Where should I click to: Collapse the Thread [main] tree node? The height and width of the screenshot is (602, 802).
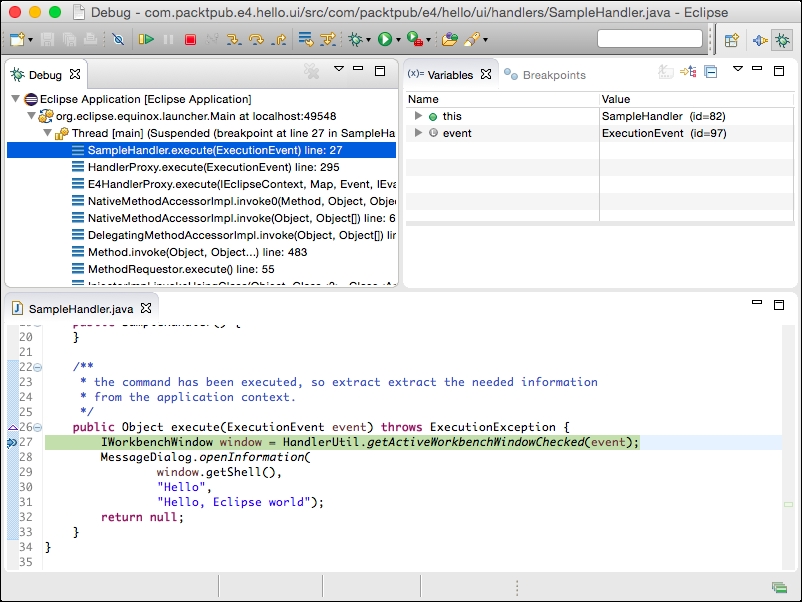tap(48, 133)
